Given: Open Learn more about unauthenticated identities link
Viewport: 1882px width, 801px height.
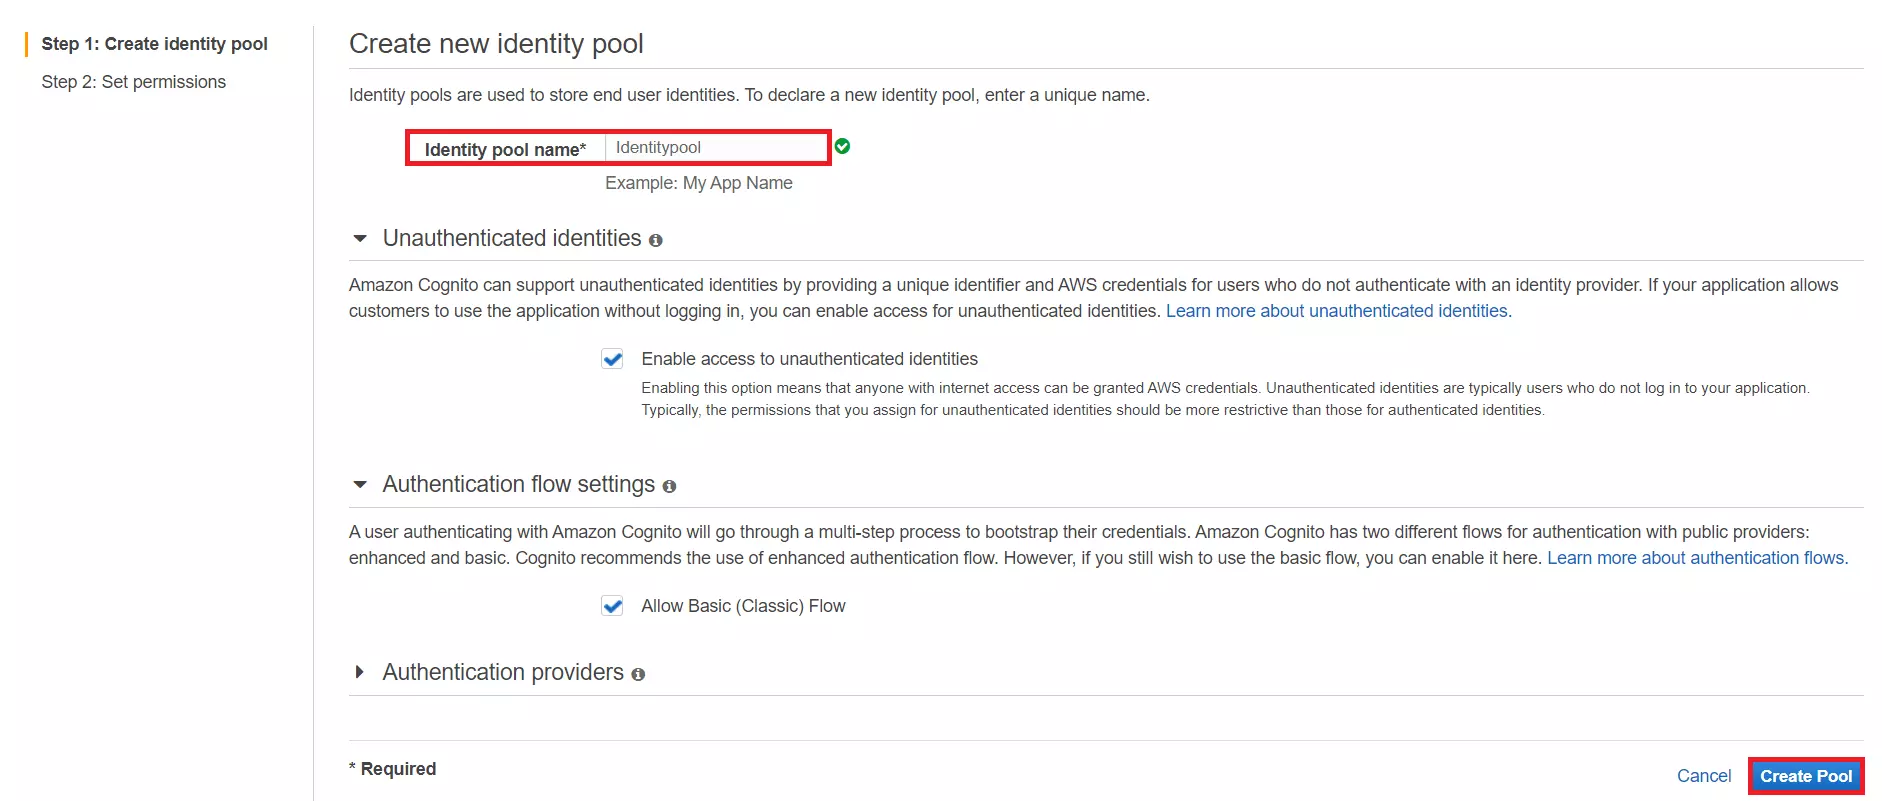Looking at the screenshot, I should (x=1339, y=311).
